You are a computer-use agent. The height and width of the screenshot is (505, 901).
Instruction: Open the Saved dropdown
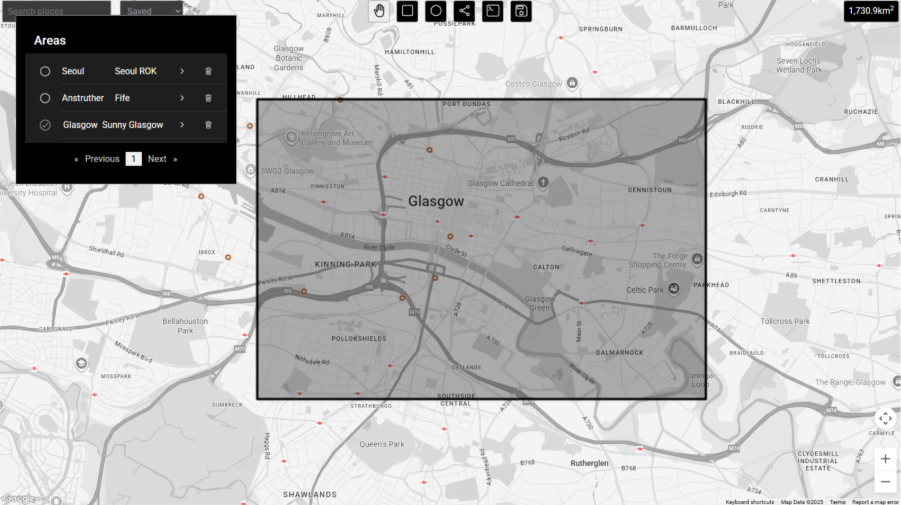pyautogui.click(x=152, y=10)
